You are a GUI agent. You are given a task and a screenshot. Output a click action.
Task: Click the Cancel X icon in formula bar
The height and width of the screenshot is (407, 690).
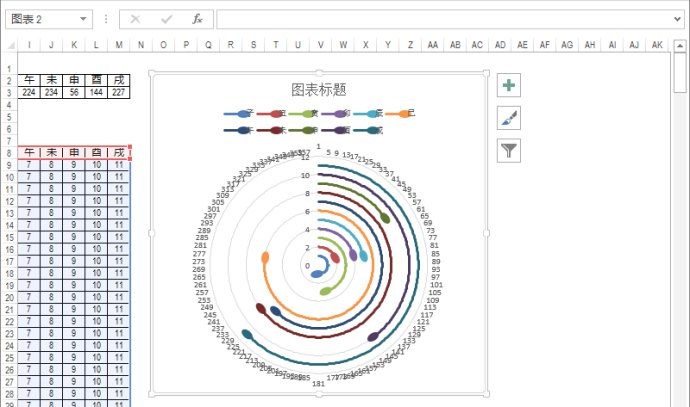click(x=135, y=19)
